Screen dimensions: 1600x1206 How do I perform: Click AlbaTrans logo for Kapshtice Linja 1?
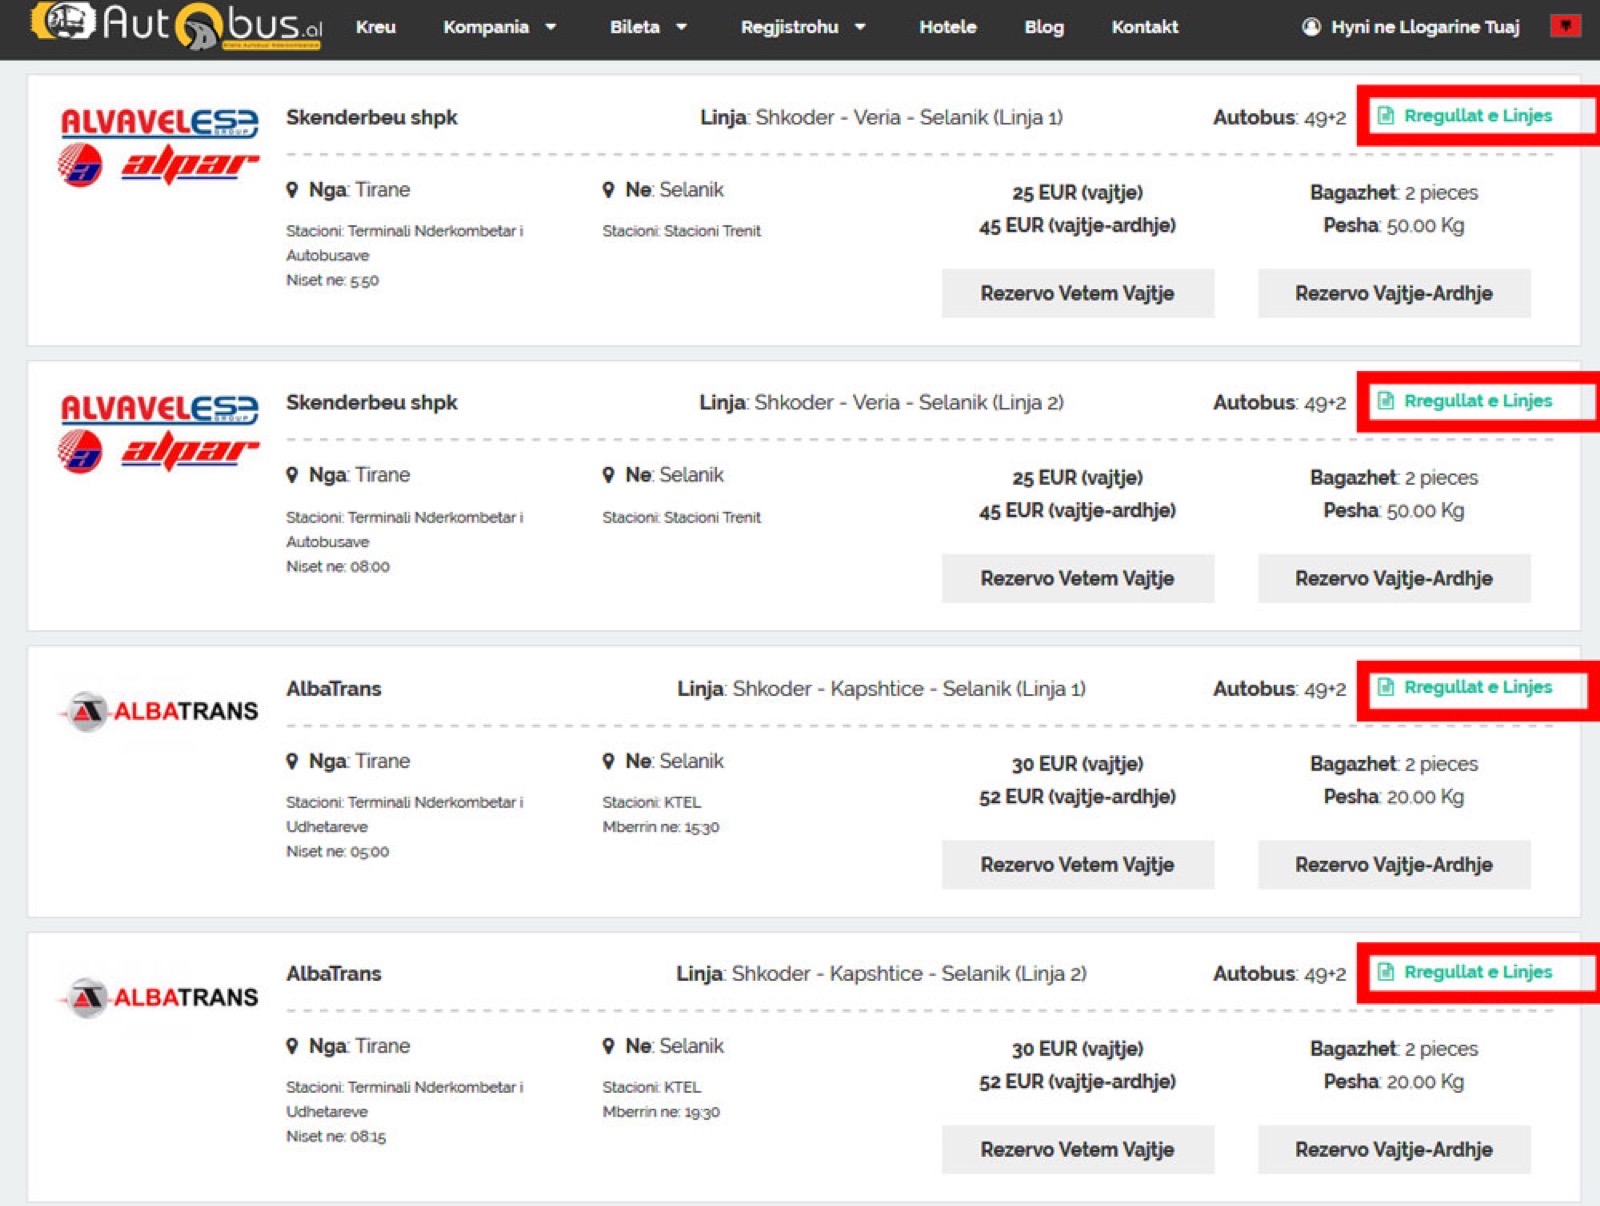coord(159,712)
